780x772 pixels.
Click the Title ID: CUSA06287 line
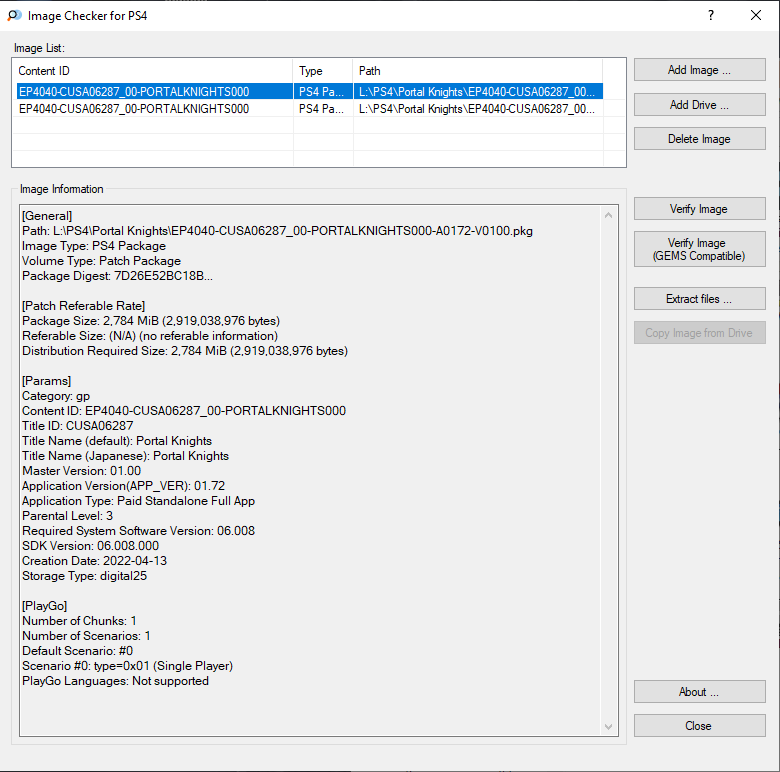78,426
